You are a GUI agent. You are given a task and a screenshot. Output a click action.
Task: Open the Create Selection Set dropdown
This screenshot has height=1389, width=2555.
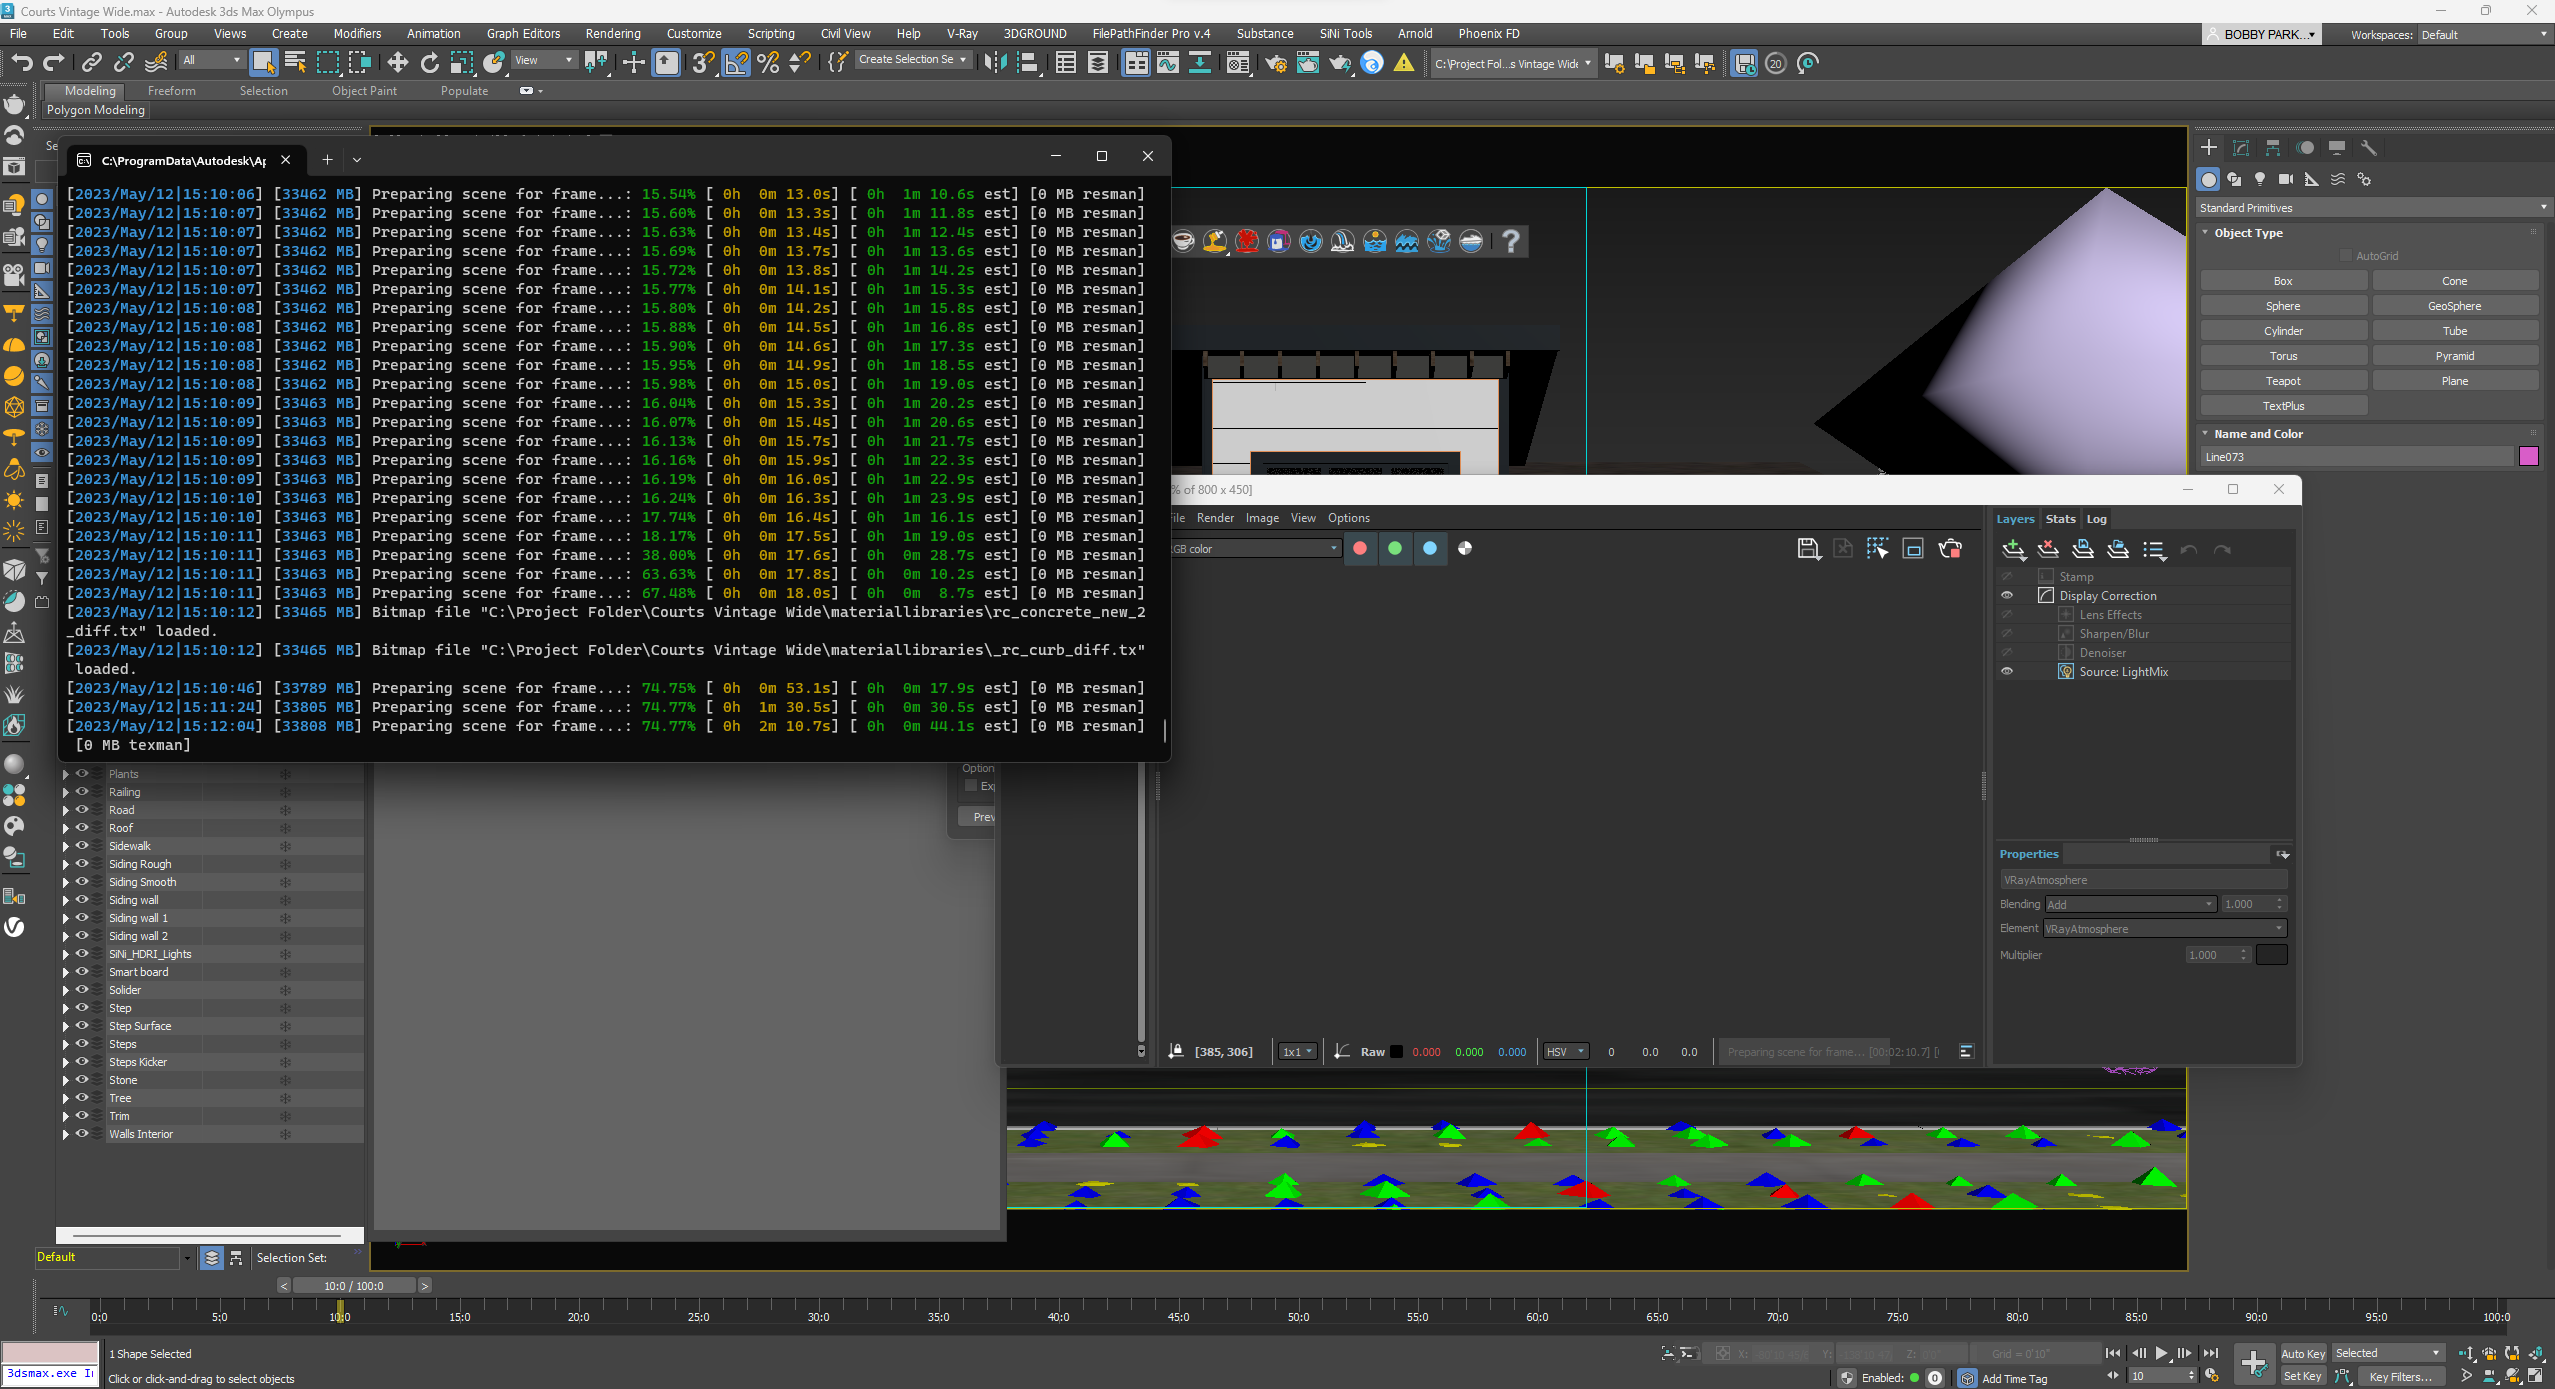coord(913,60)
